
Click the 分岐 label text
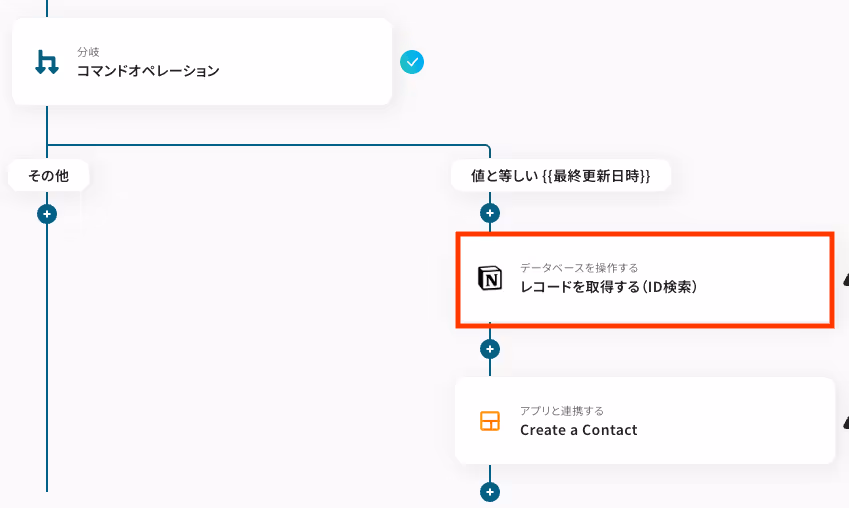88,52
